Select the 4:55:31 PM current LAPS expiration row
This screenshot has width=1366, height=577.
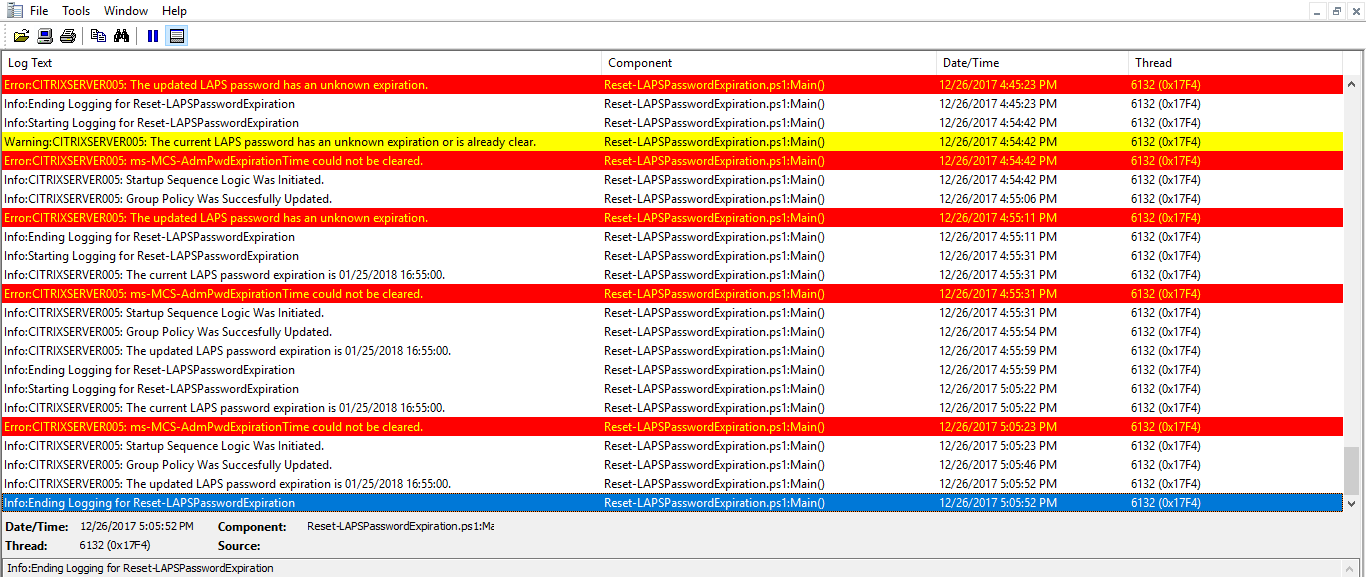[x=672, y=275]
